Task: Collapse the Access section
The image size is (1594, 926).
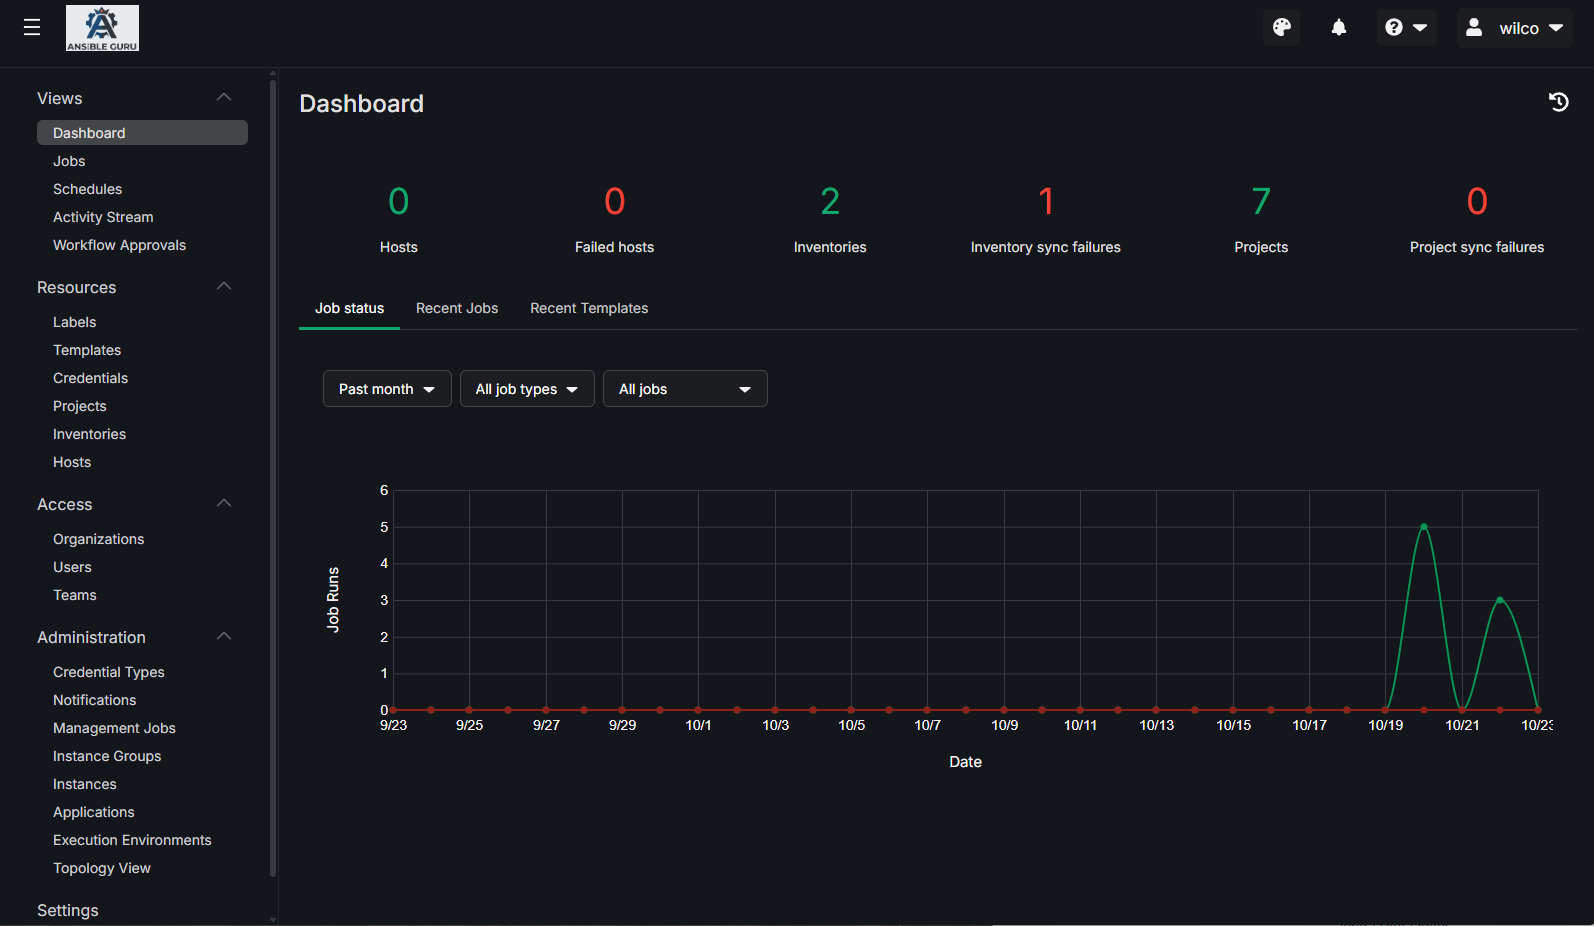Action: click(224, 503)
